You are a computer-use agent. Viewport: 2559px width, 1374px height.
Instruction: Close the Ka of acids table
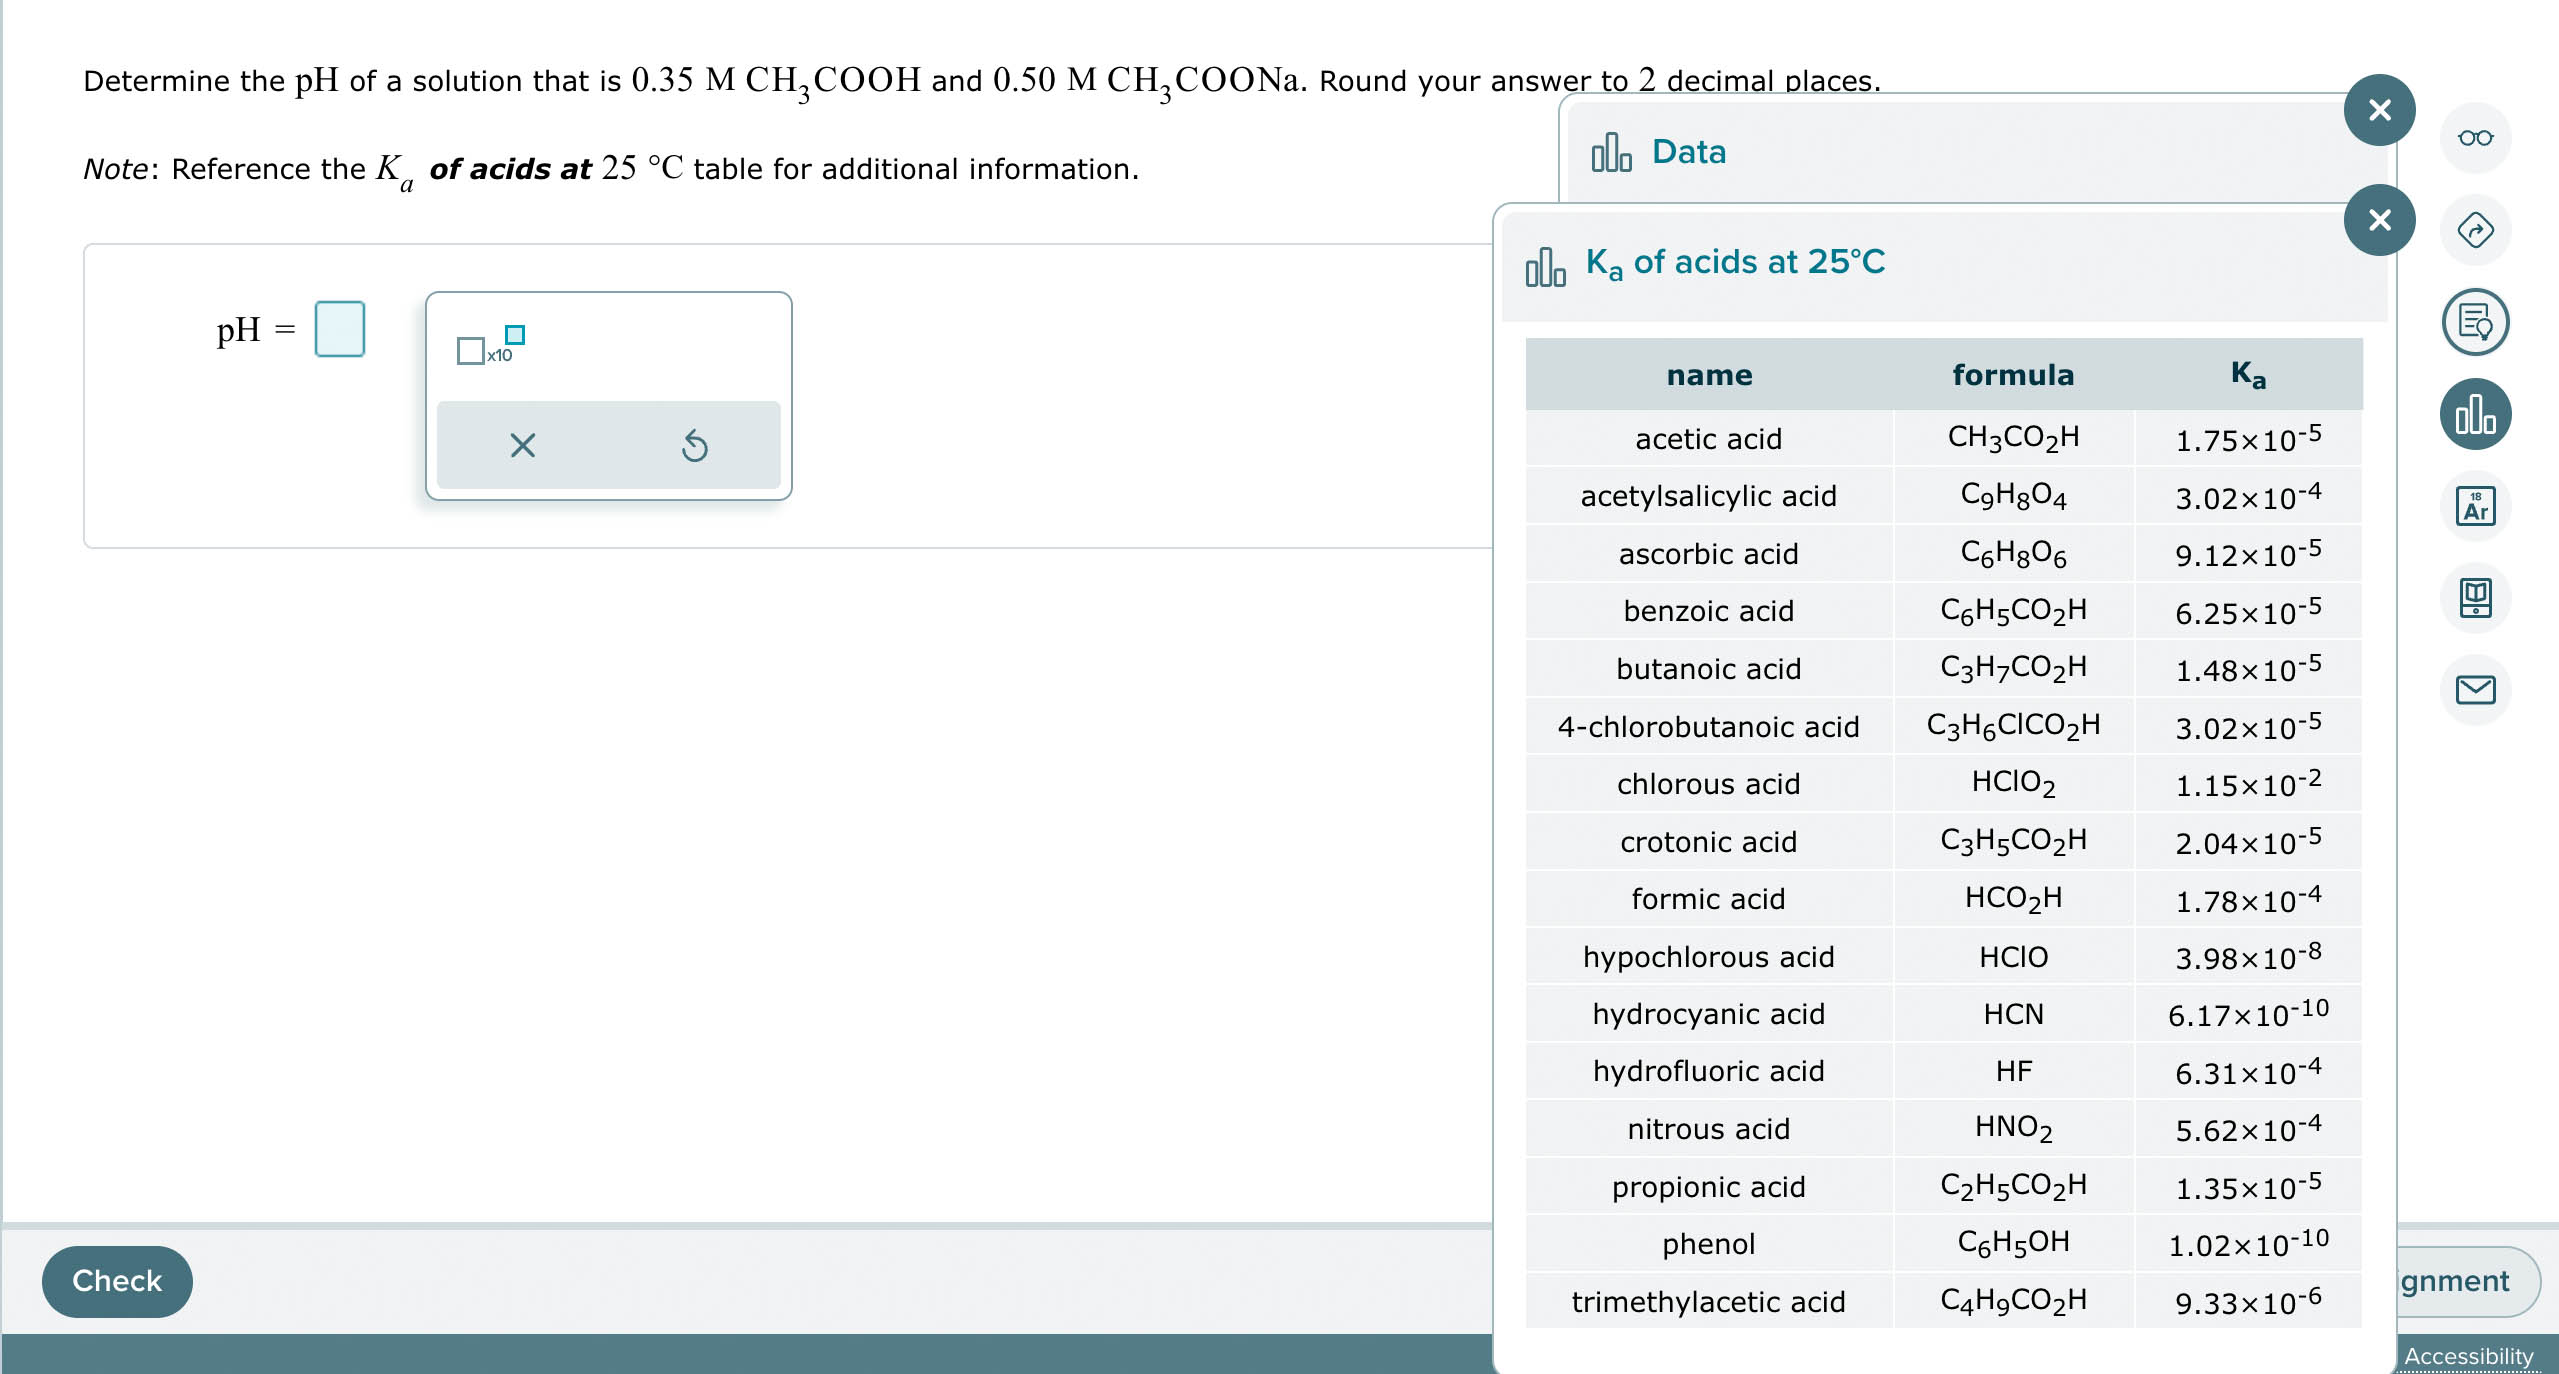2378,220
